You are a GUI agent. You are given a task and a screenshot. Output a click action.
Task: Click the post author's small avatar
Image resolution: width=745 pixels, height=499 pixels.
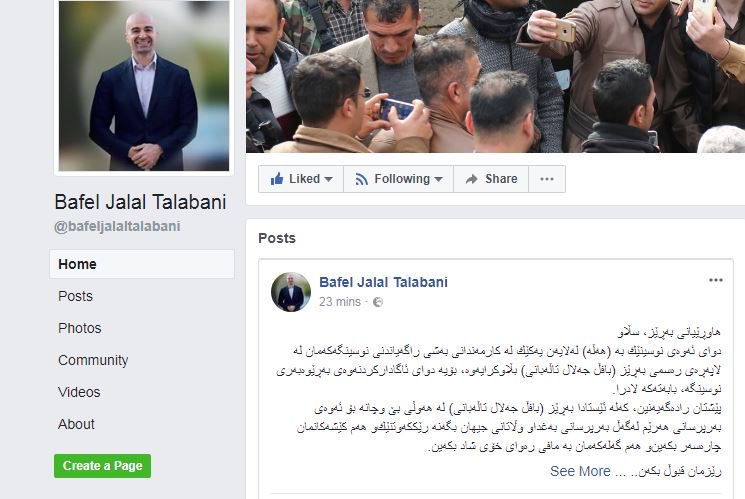point(291,292)
